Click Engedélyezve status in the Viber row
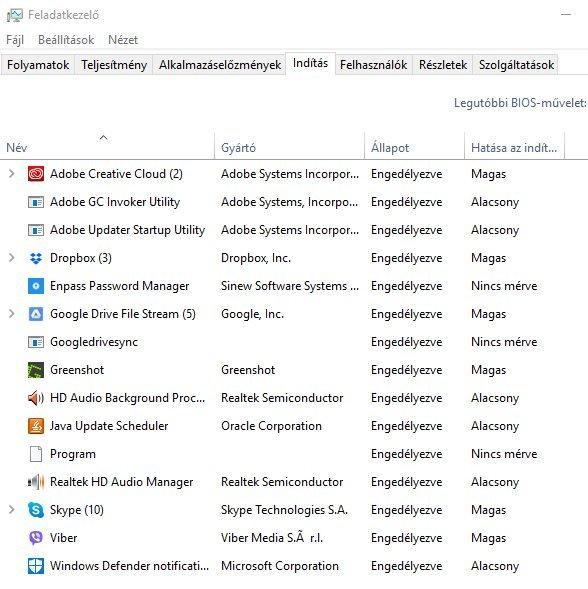588x589 pixels. pyautogui.click(x=407, y=538)
